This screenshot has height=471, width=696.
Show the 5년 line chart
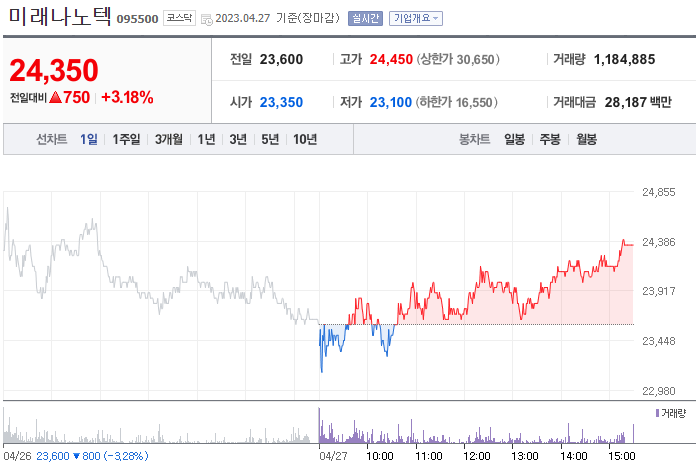[270, 139]
